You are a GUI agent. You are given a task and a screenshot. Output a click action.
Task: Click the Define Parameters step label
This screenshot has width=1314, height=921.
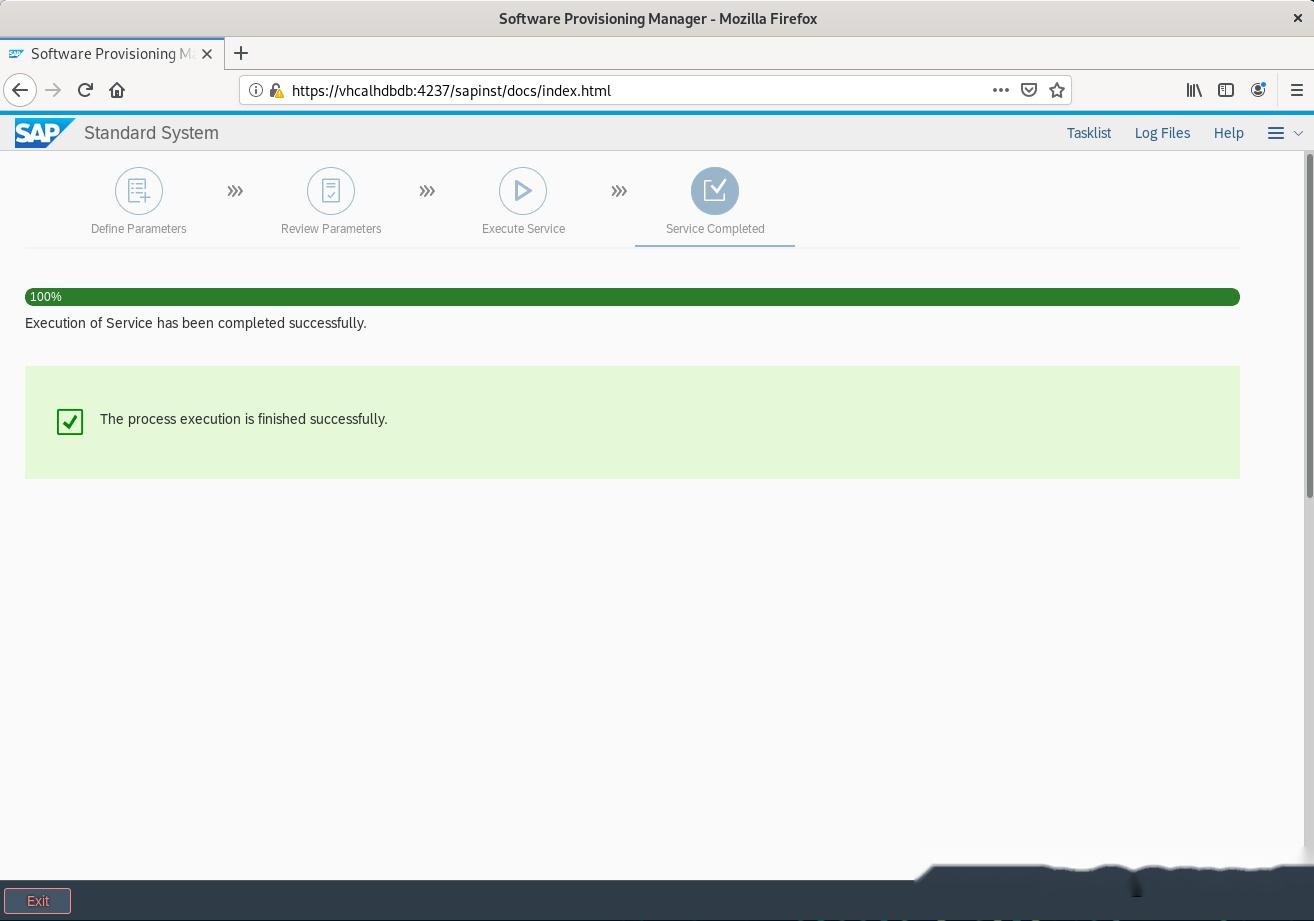coord(139,229)
